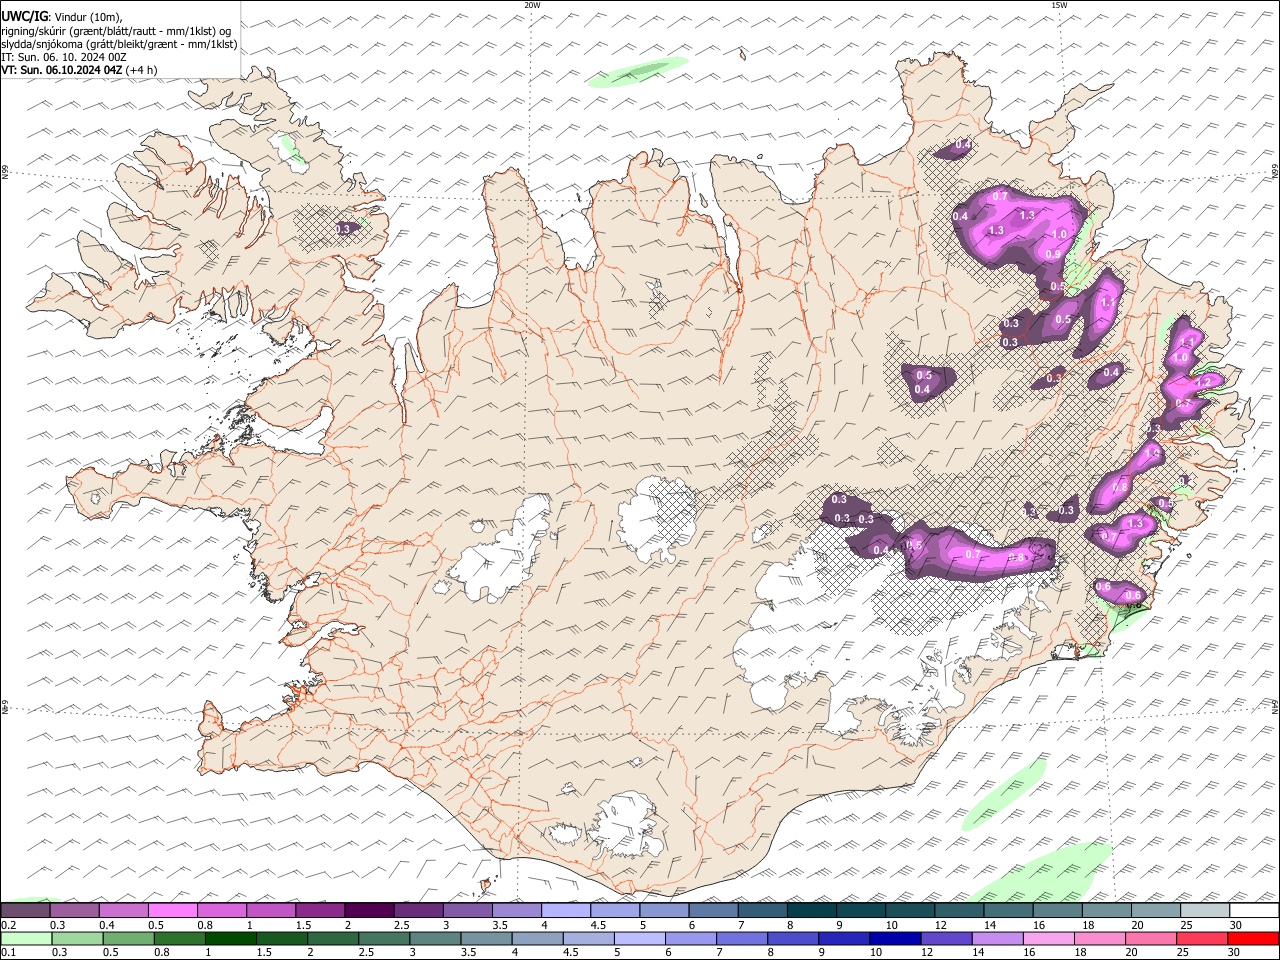Pick the lower legend bright red 30 swatch
Image resolution: width=1280 pixels, height=960 pixels.
(x=1254, y=939)
